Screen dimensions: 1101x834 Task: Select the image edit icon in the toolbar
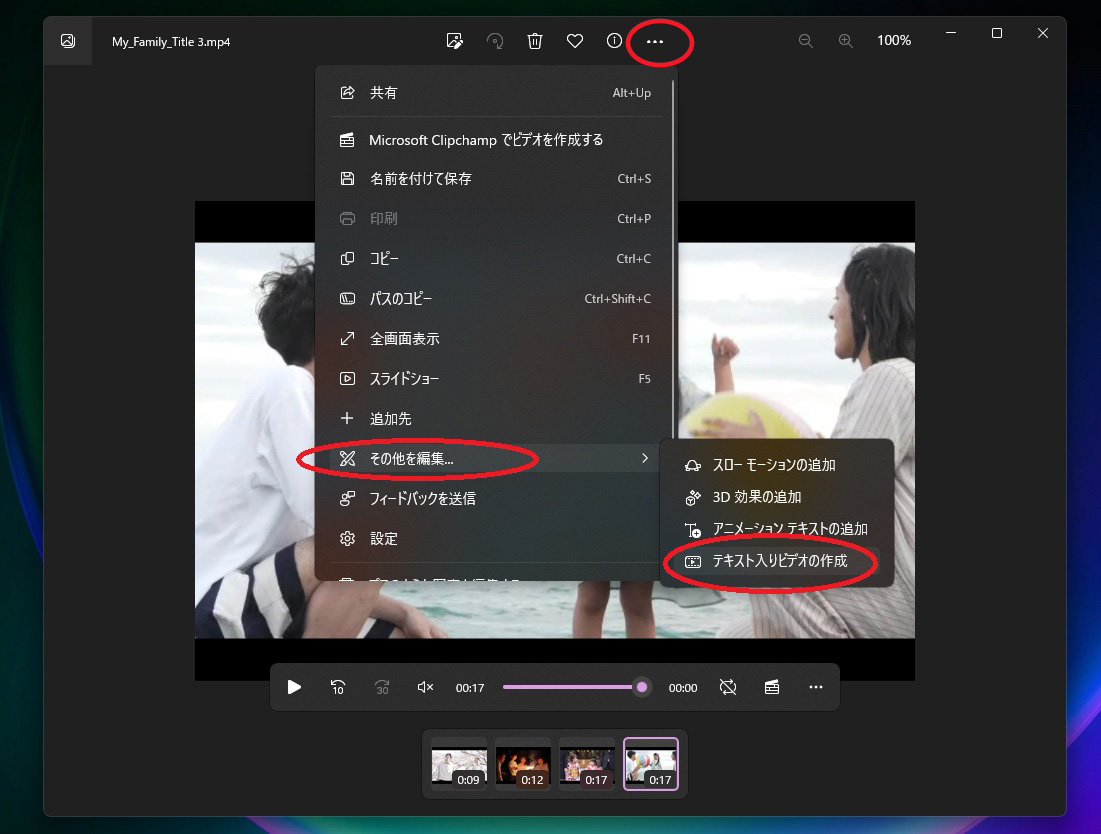tap(455, 41)
